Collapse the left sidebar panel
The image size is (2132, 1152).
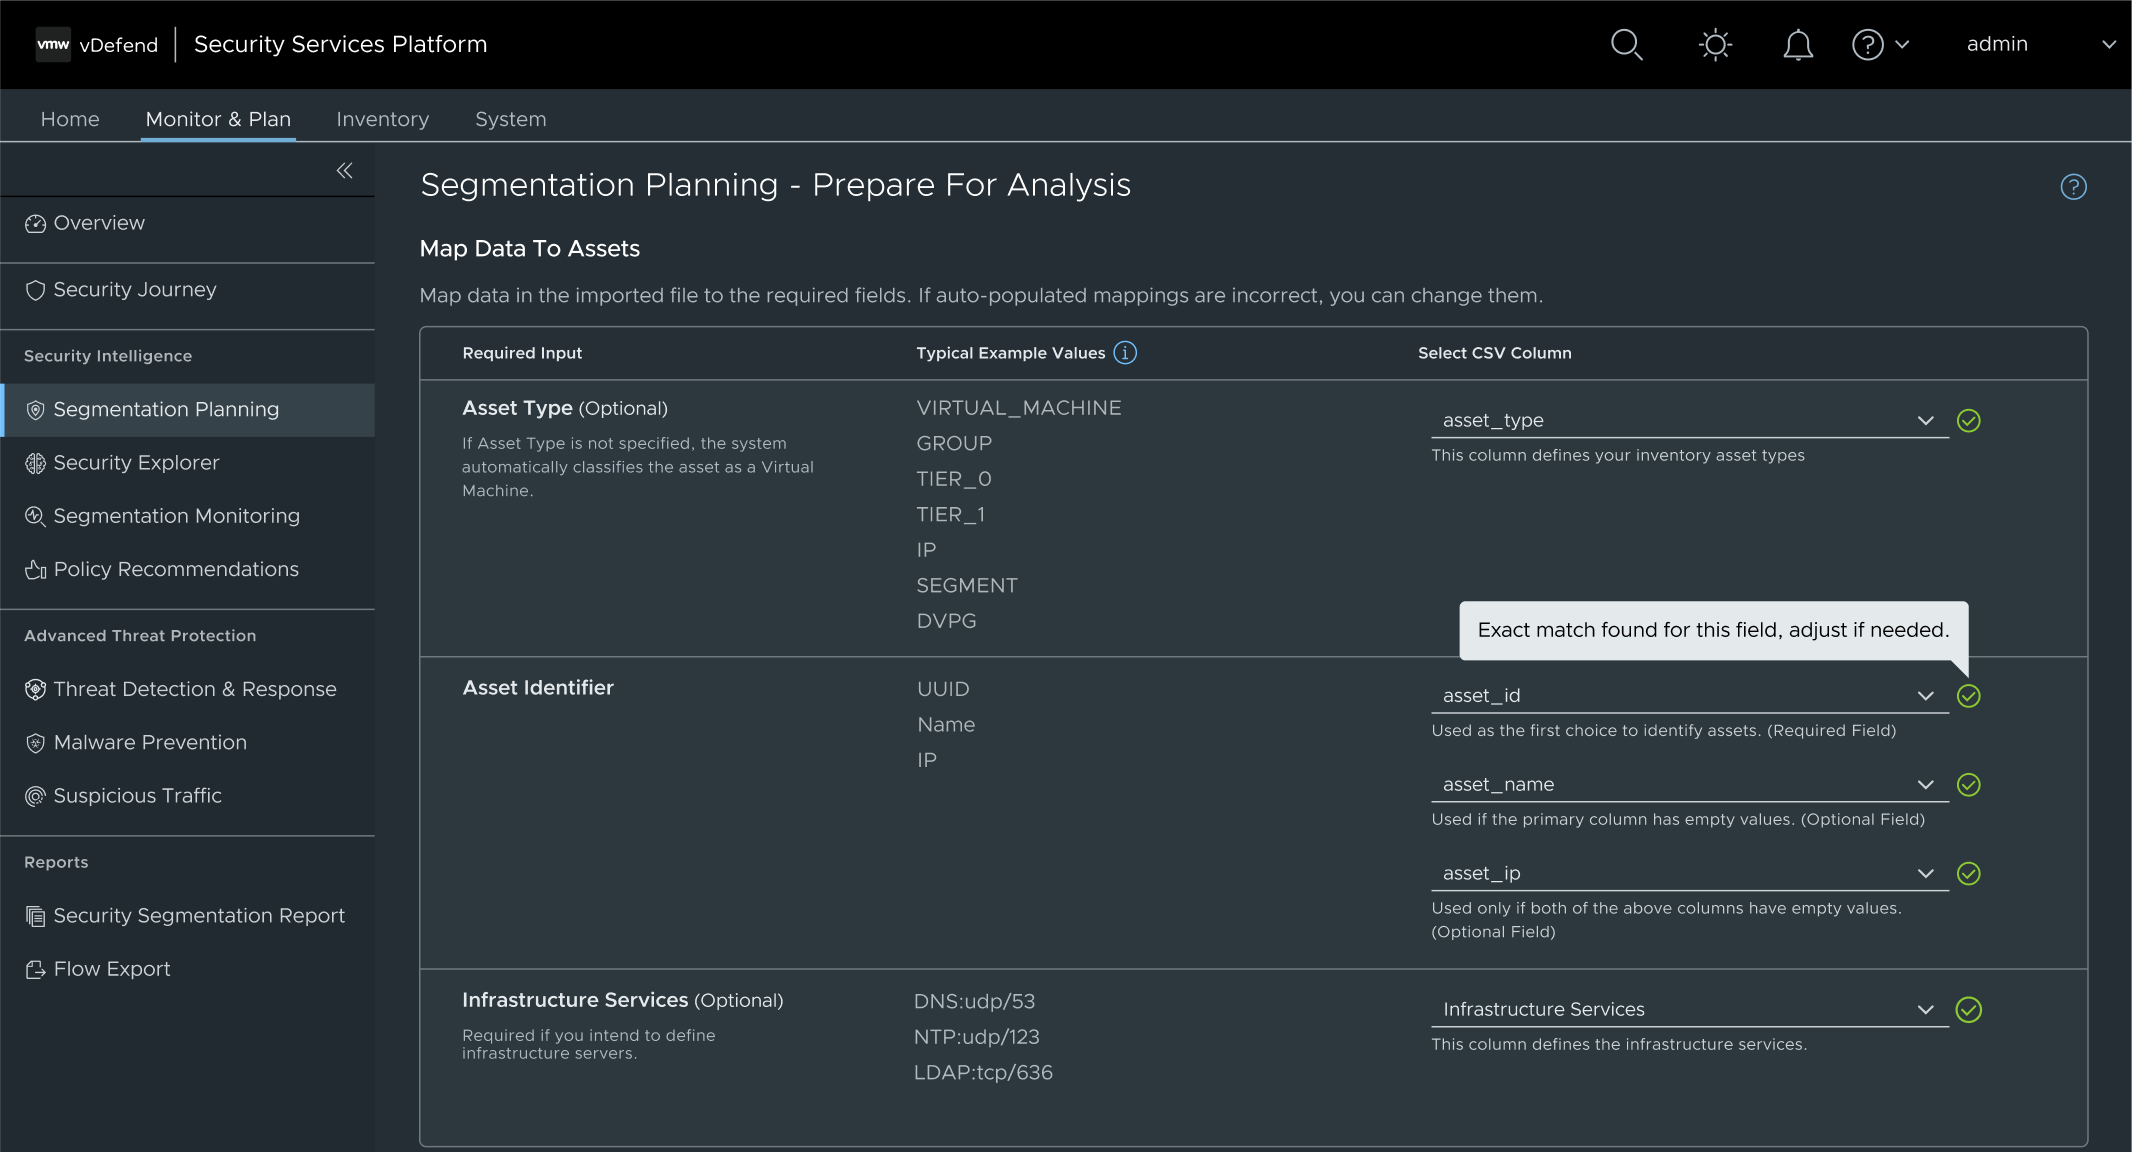coord(344,171)
